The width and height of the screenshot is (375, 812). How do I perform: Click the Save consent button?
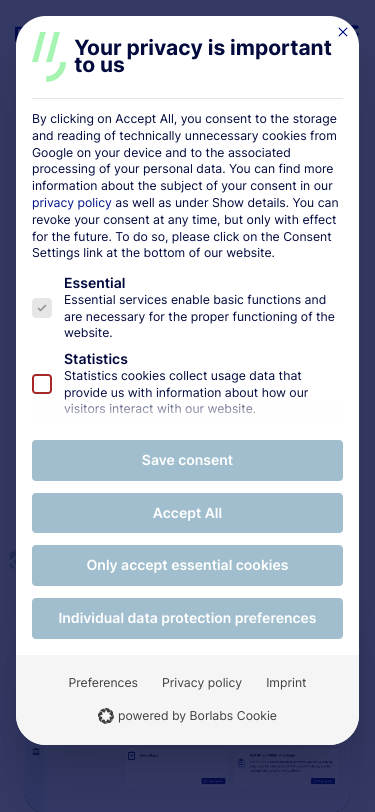(x=188, y=460)
